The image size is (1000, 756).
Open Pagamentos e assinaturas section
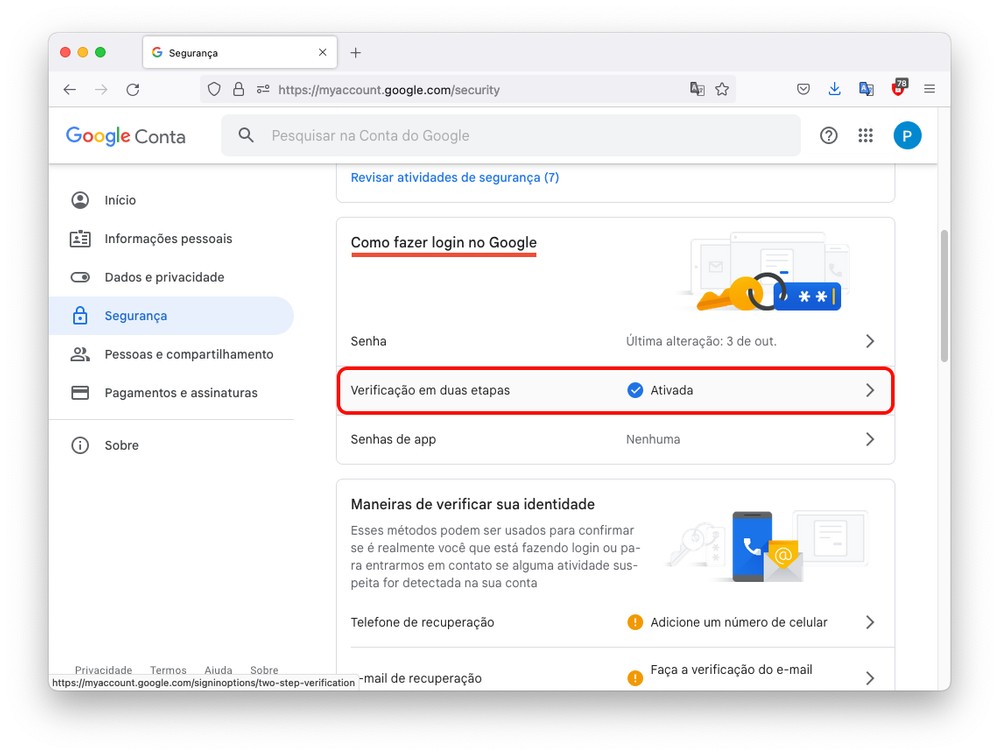tap(181, 393)
